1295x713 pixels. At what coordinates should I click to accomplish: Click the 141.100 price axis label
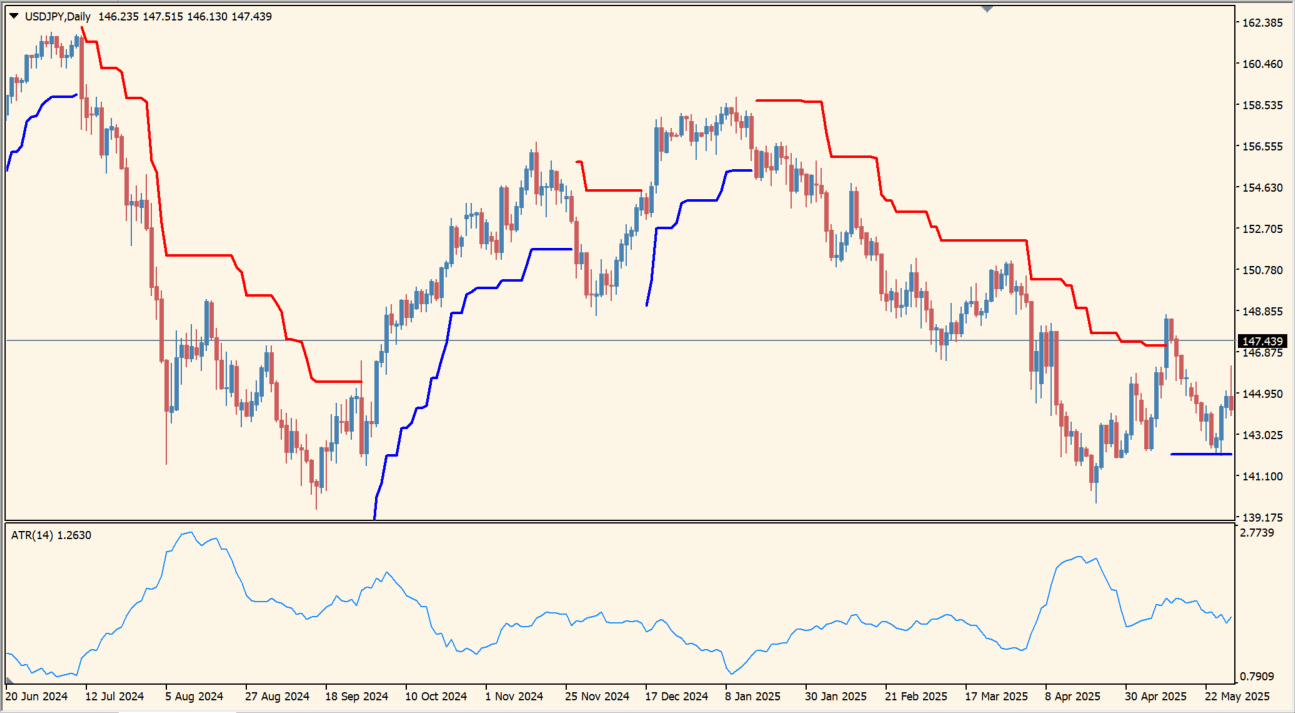coord(1262,476)
